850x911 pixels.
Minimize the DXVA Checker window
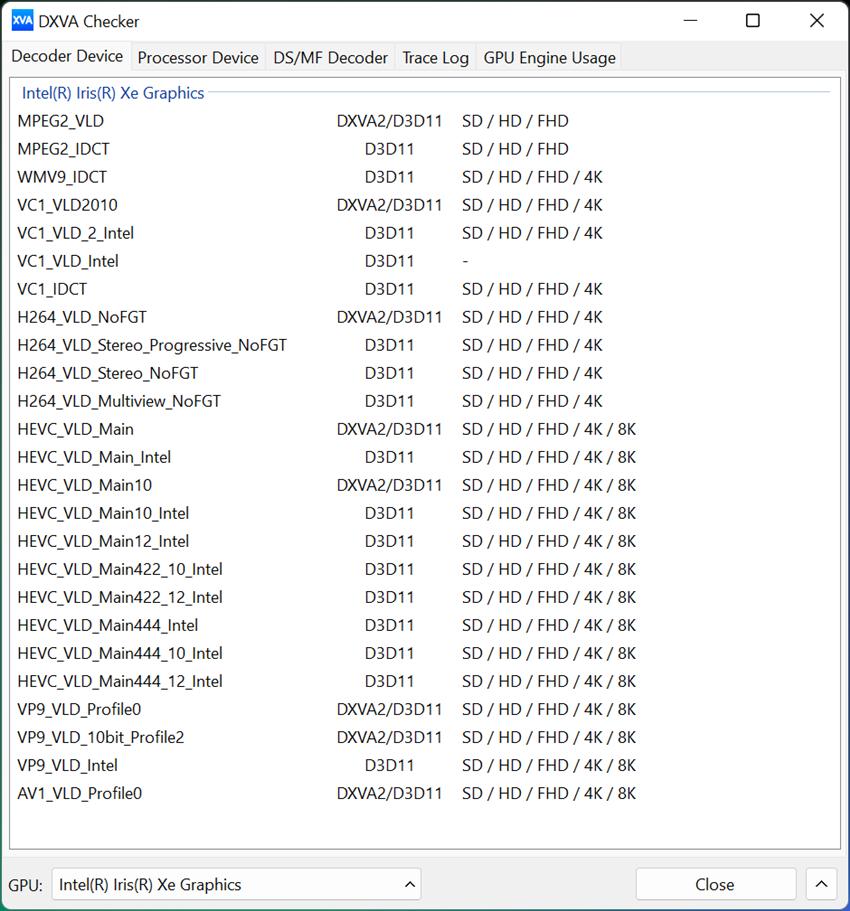pos(690,21)
